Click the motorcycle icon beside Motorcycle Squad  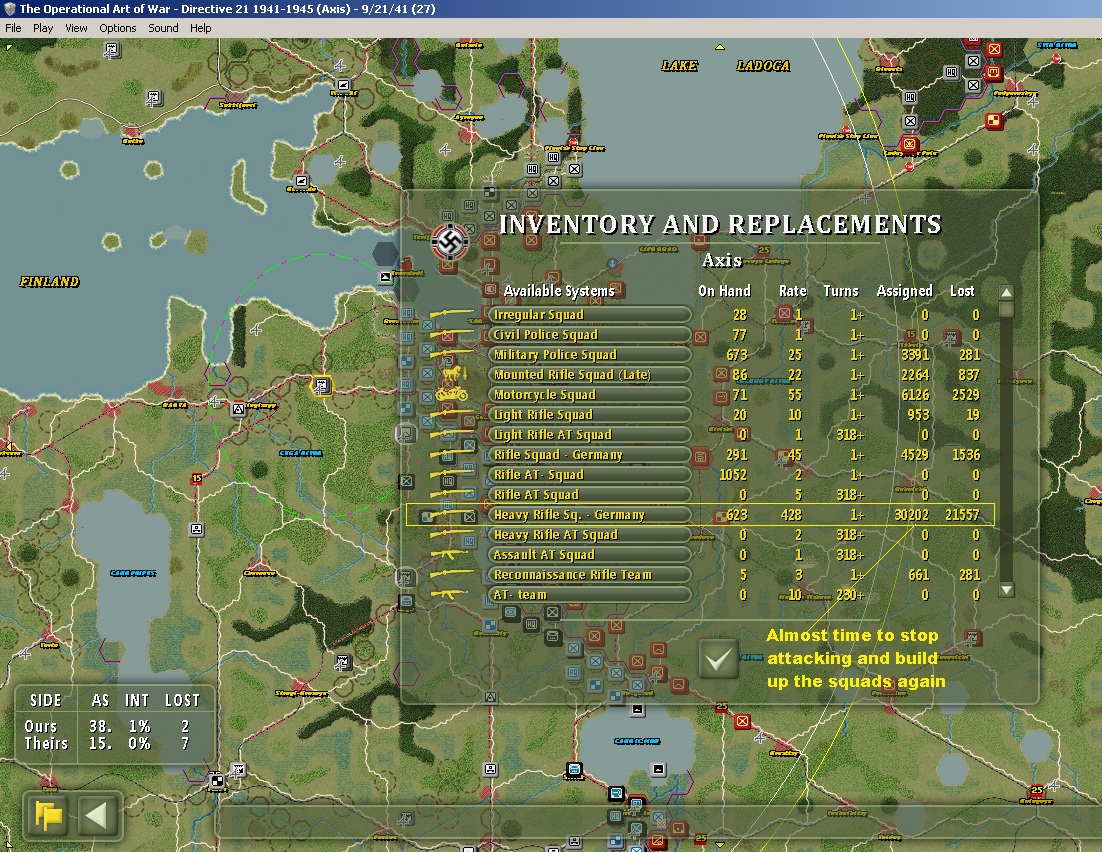452,394
